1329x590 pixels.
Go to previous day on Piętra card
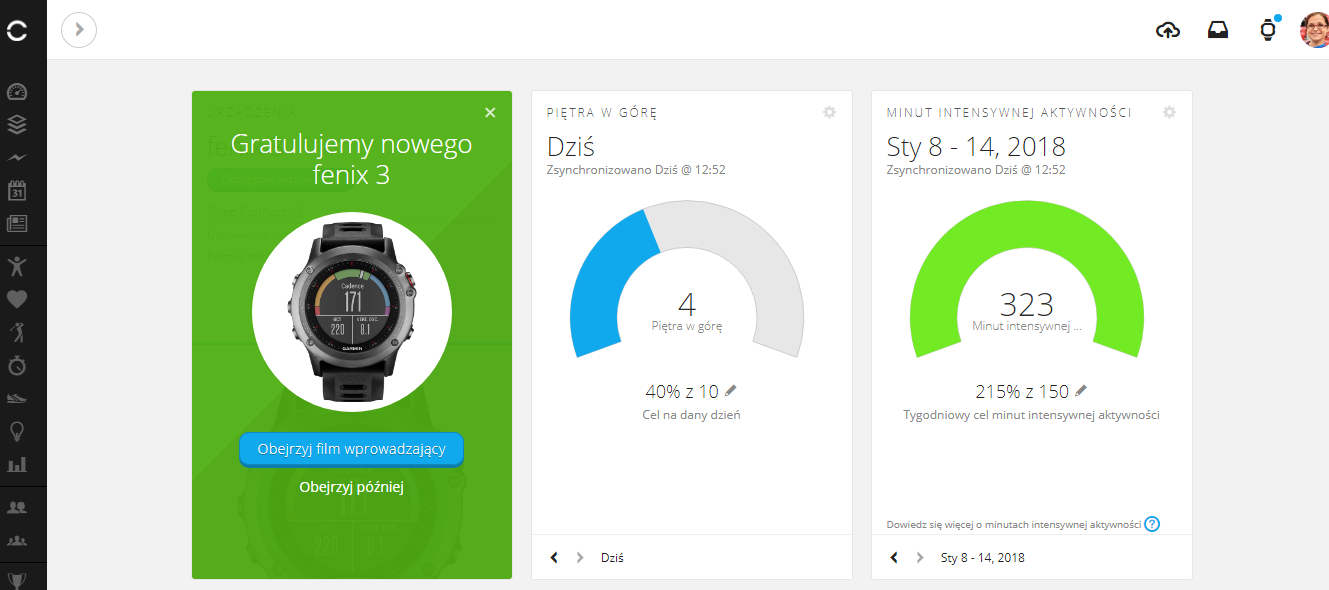(x=554, y=557)
